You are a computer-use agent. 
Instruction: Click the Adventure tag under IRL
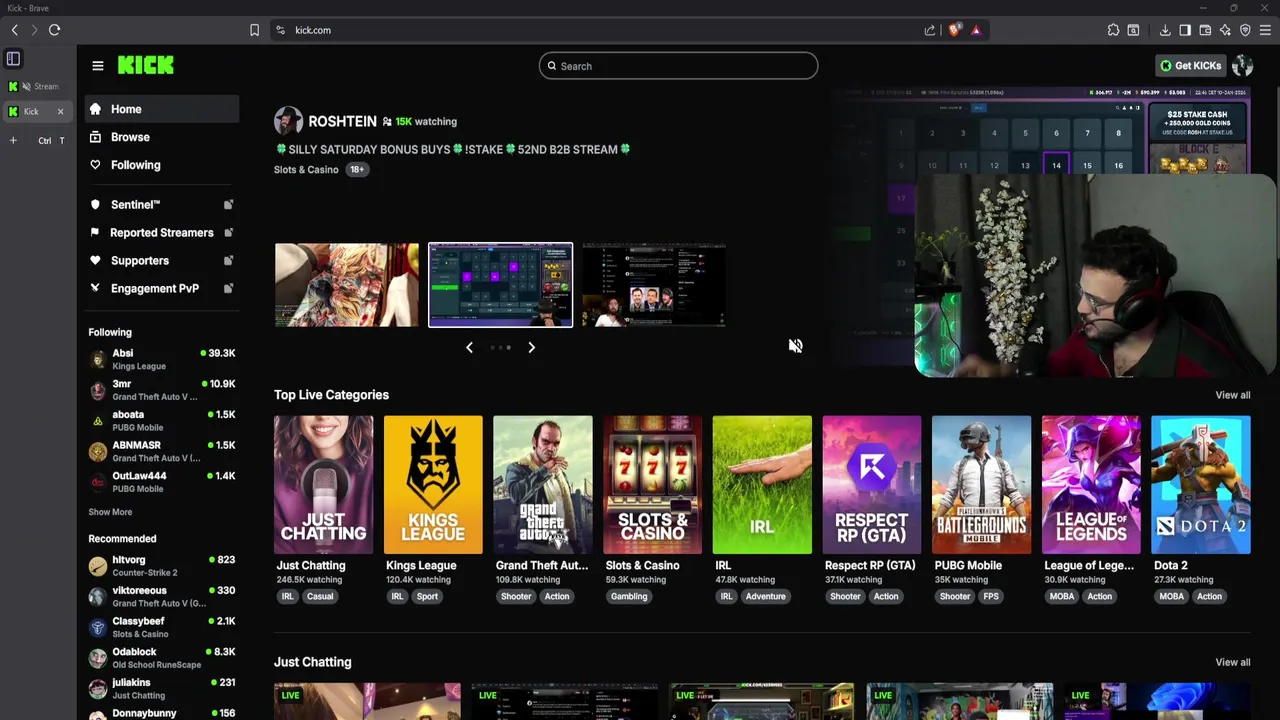pos(766,596)
